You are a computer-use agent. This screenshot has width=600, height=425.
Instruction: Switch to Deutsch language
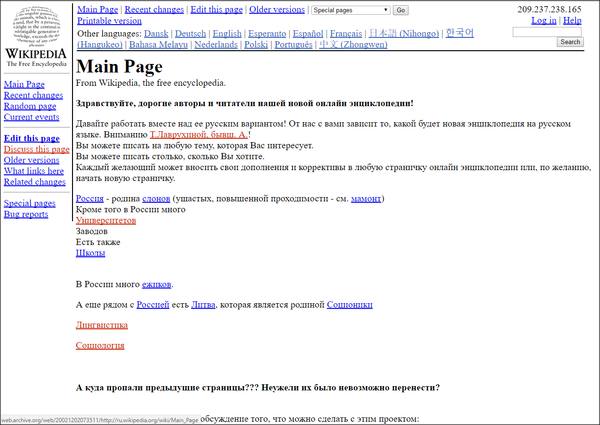click(191, 34)
